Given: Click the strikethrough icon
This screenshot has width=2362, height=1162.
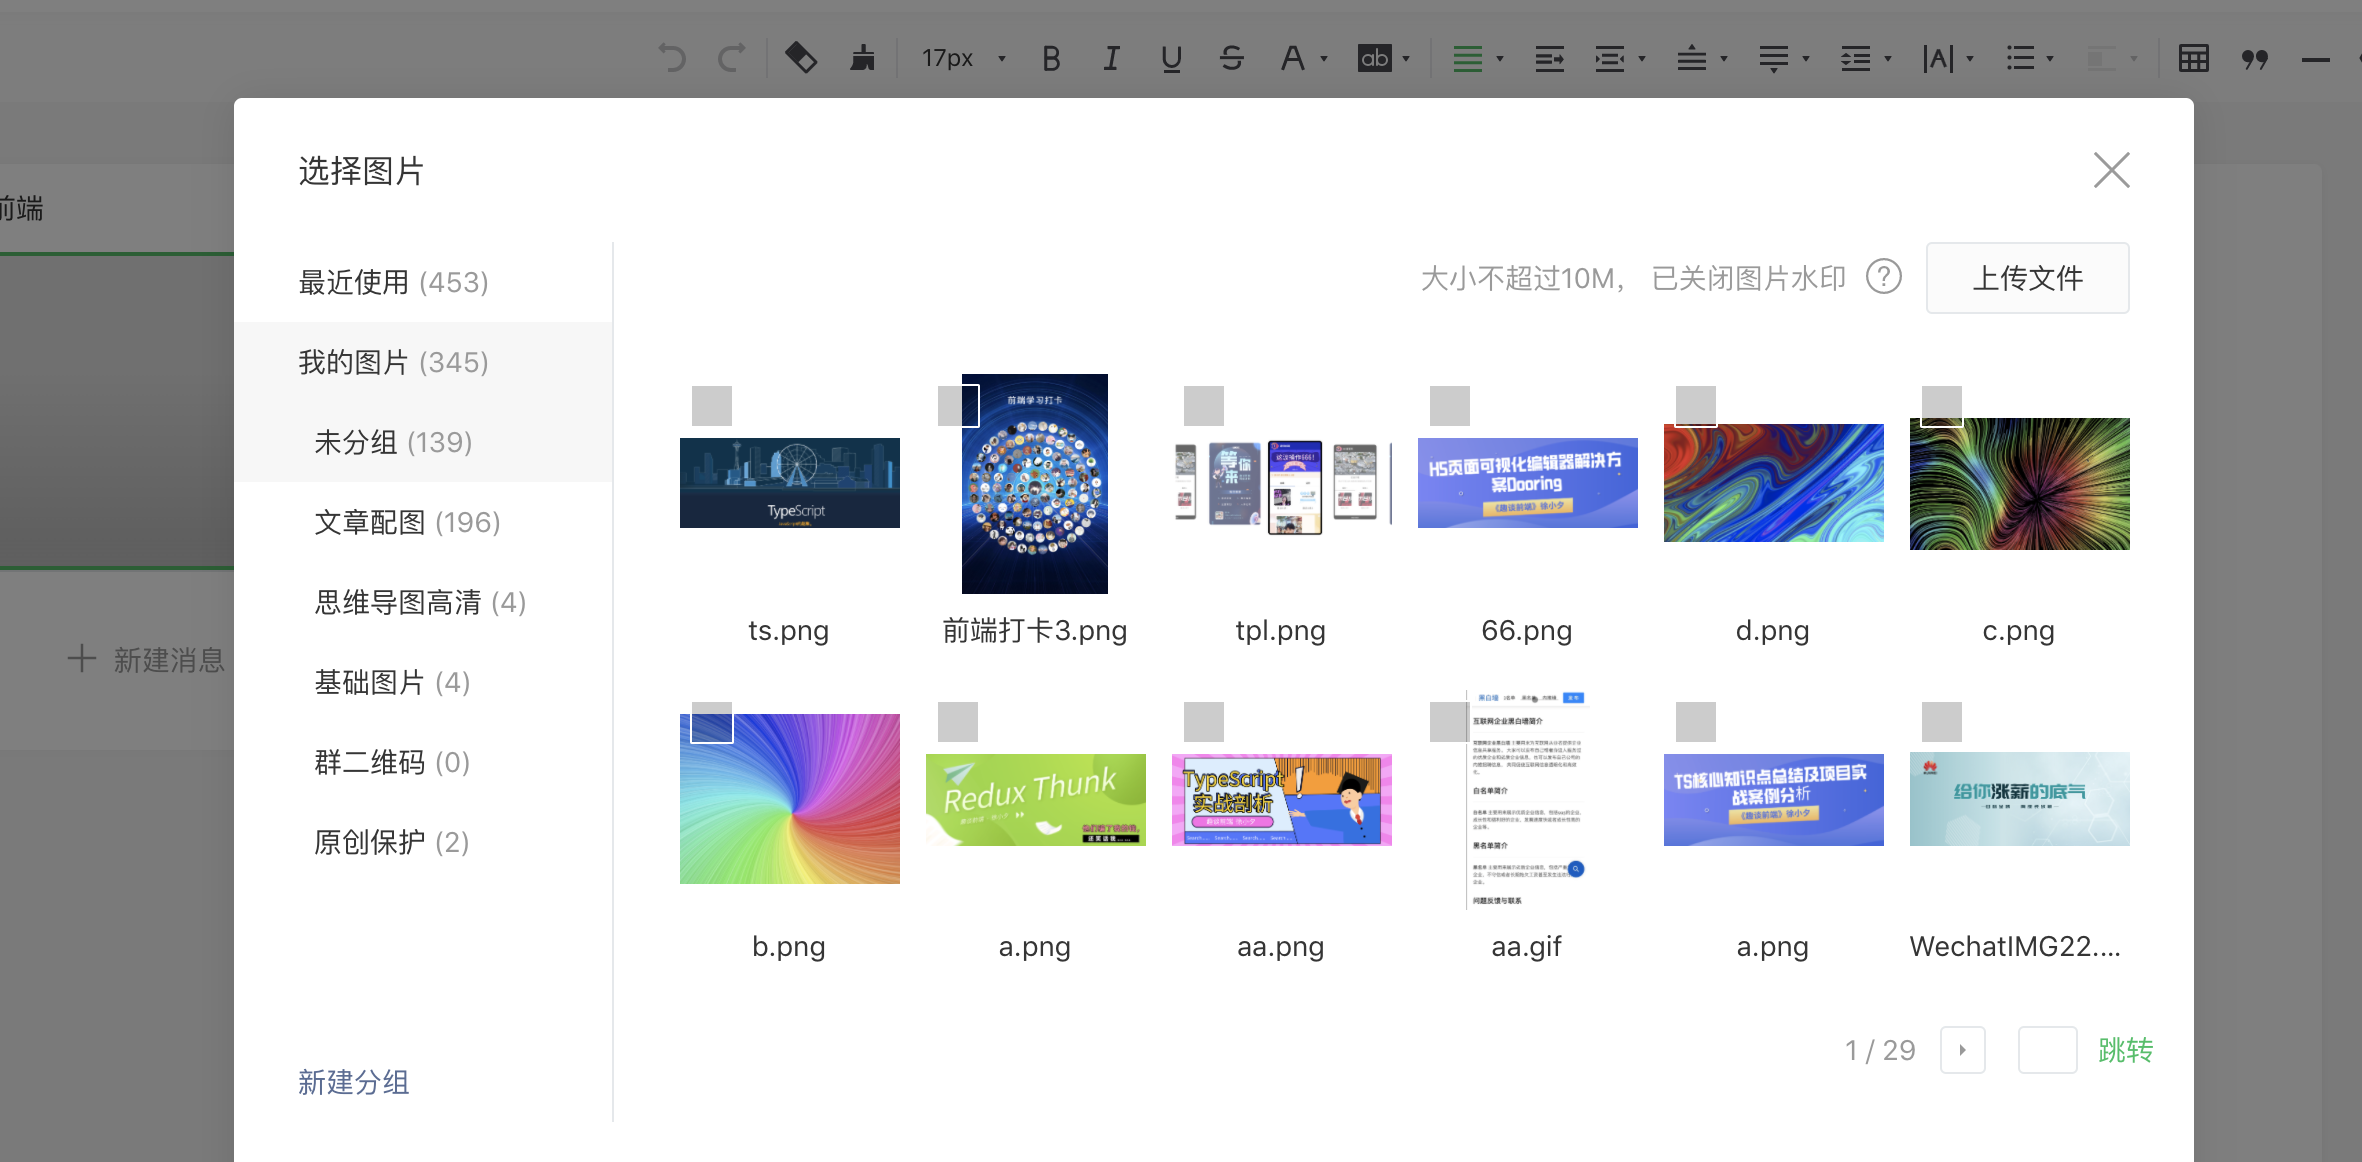Looking at the screenshot, I should pyautogui.click(x=1231, y=58).
